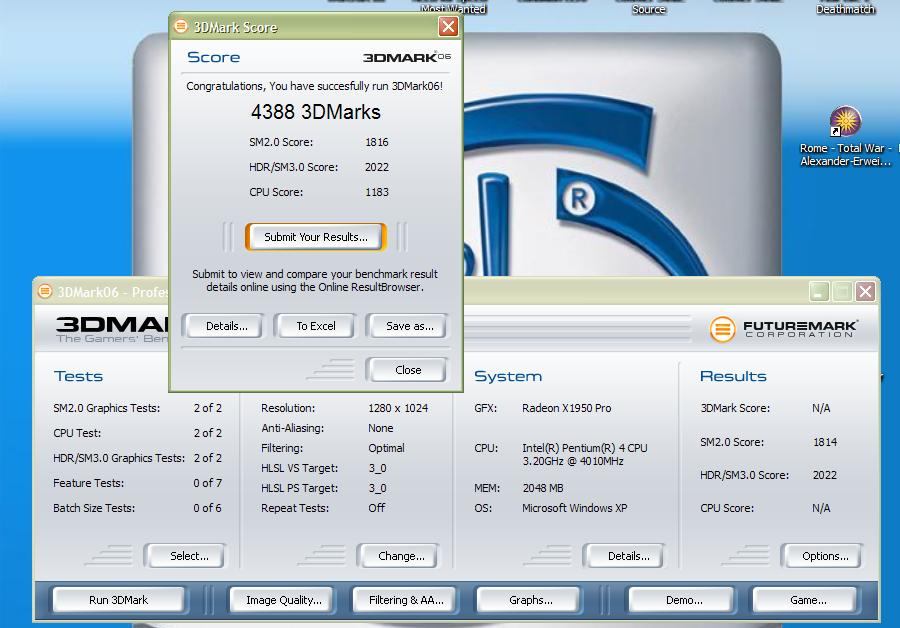Click the 3DMark06 logo in Score dialog
The width and height of the screenshot is (900, 628).
point(407,57)
